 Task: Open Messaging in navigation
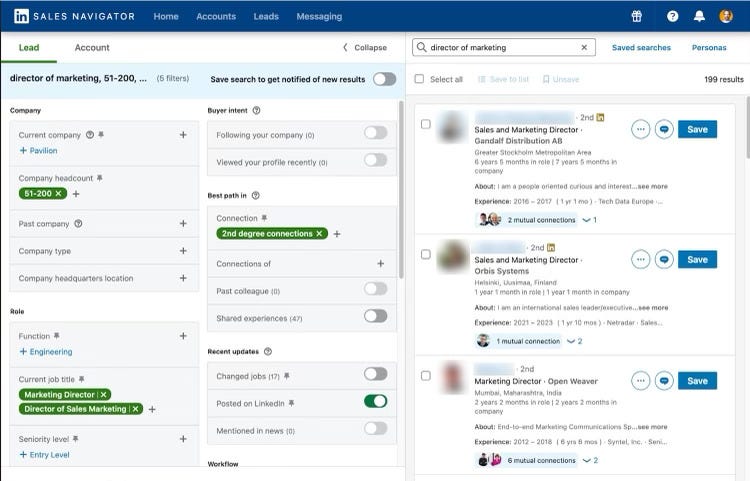(x=319, y=16)
